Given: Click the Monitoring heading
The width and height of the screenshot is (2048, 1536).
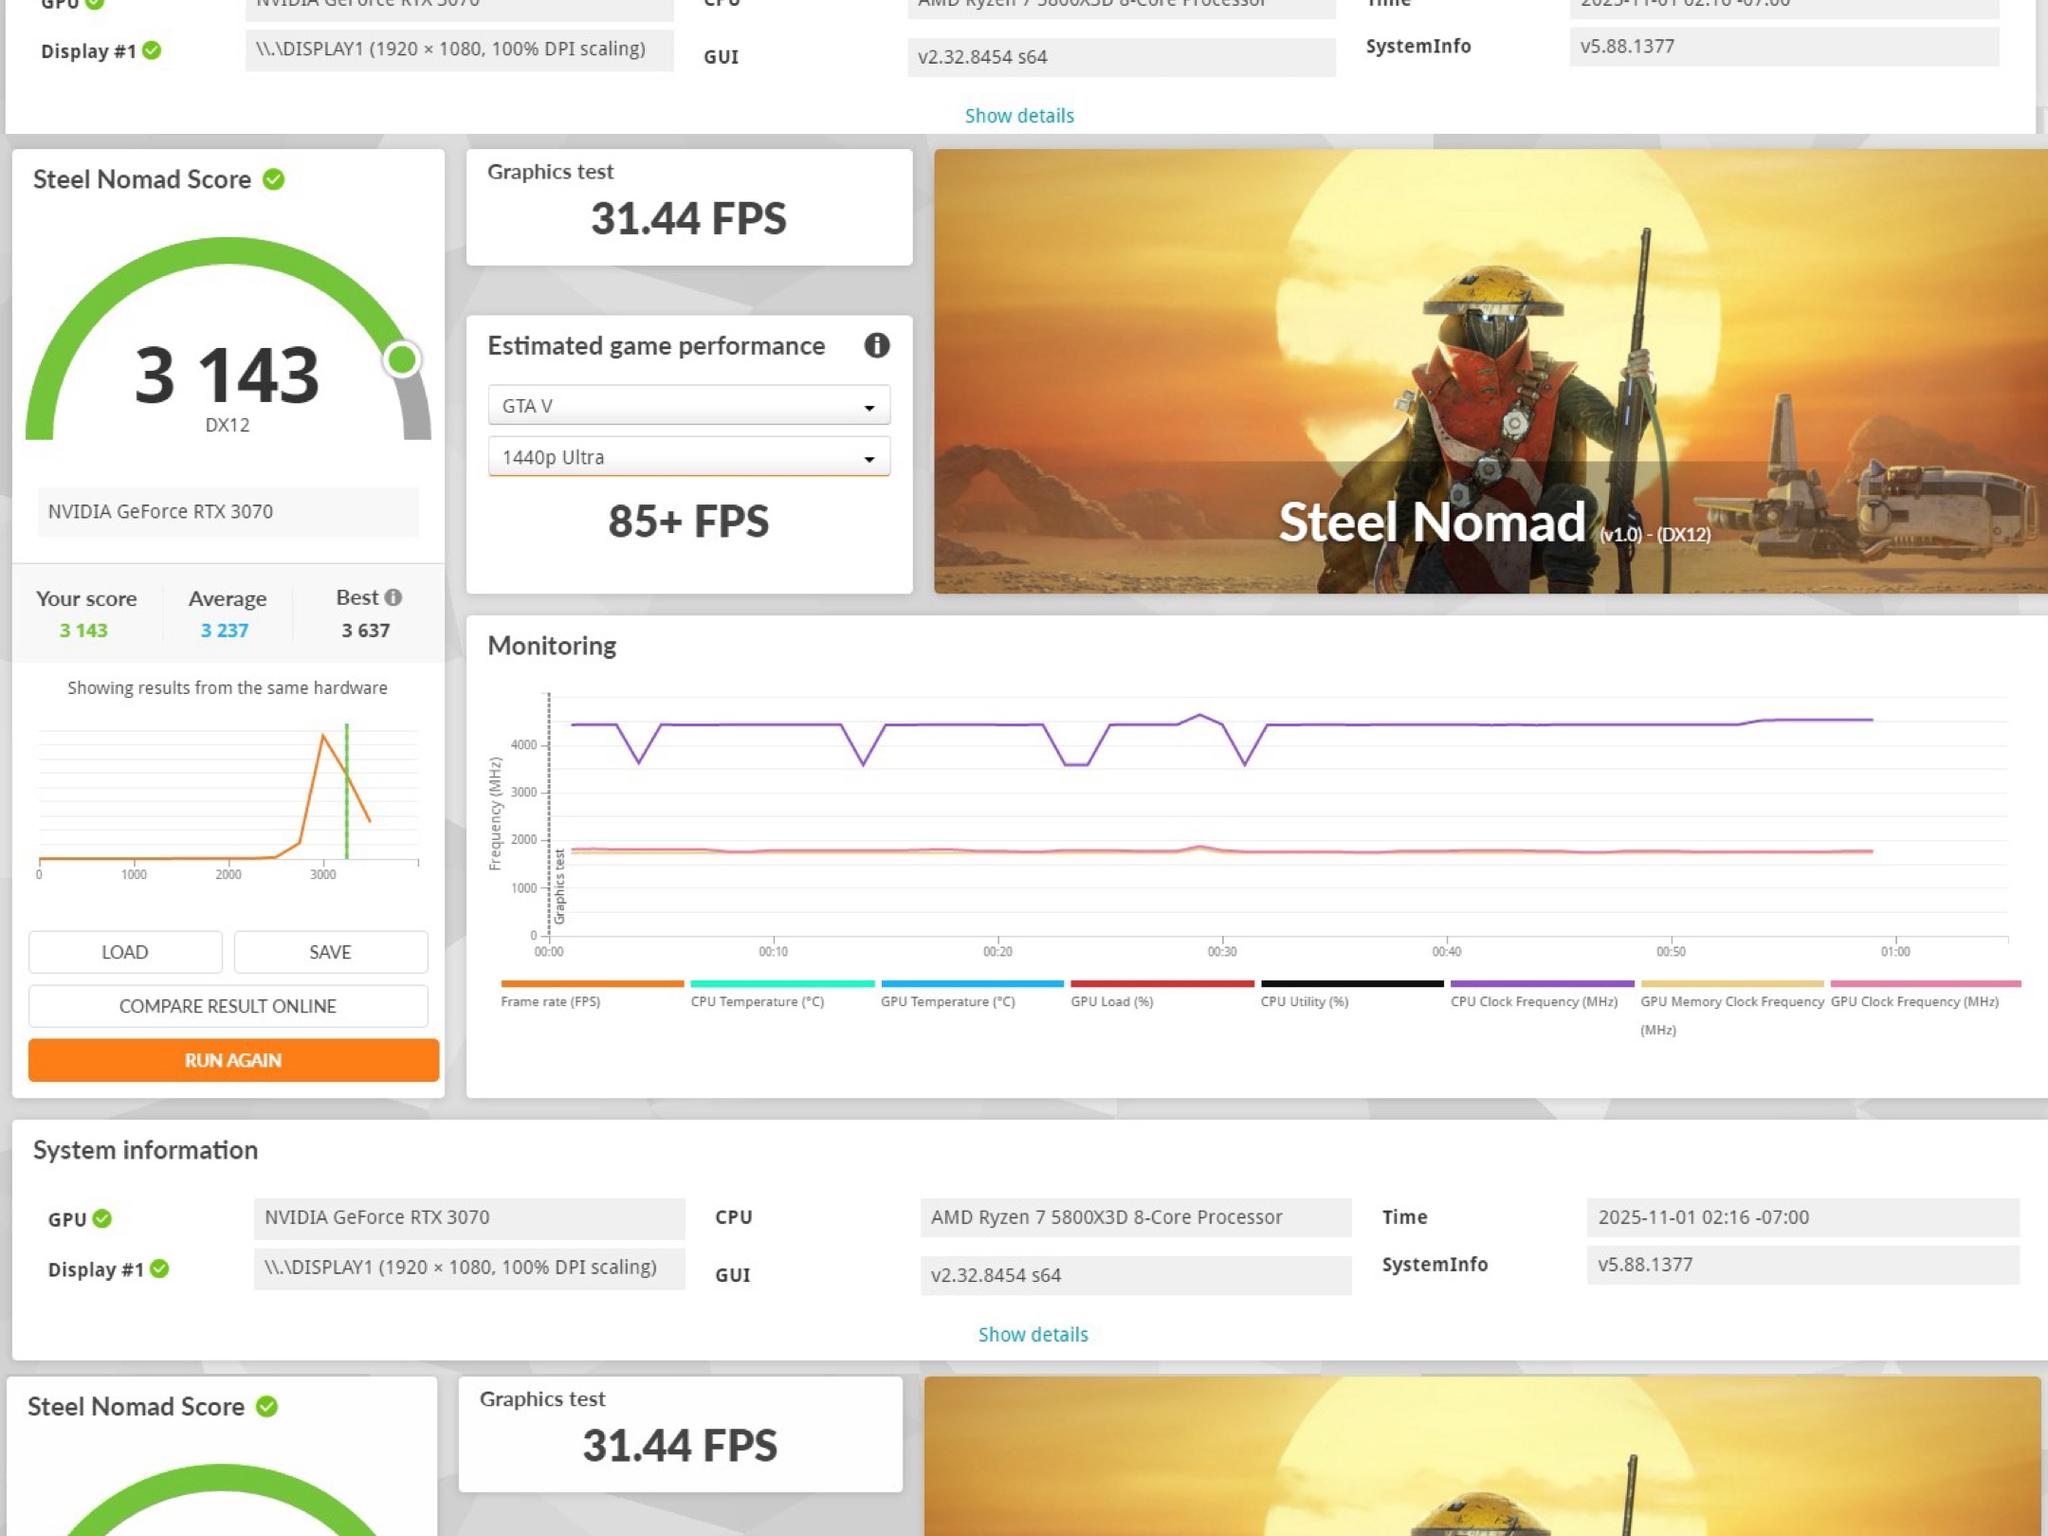Looking at the screenshot, I should pyautogui.click(x=552, y=645).
